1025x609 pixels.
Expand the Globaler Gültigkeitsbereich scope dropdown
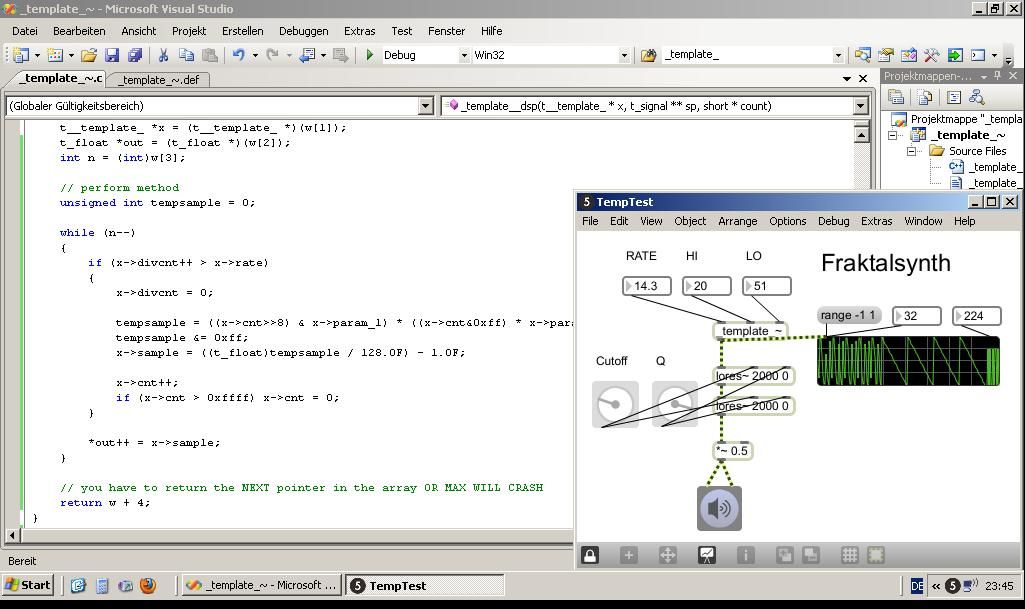(425, 105)
